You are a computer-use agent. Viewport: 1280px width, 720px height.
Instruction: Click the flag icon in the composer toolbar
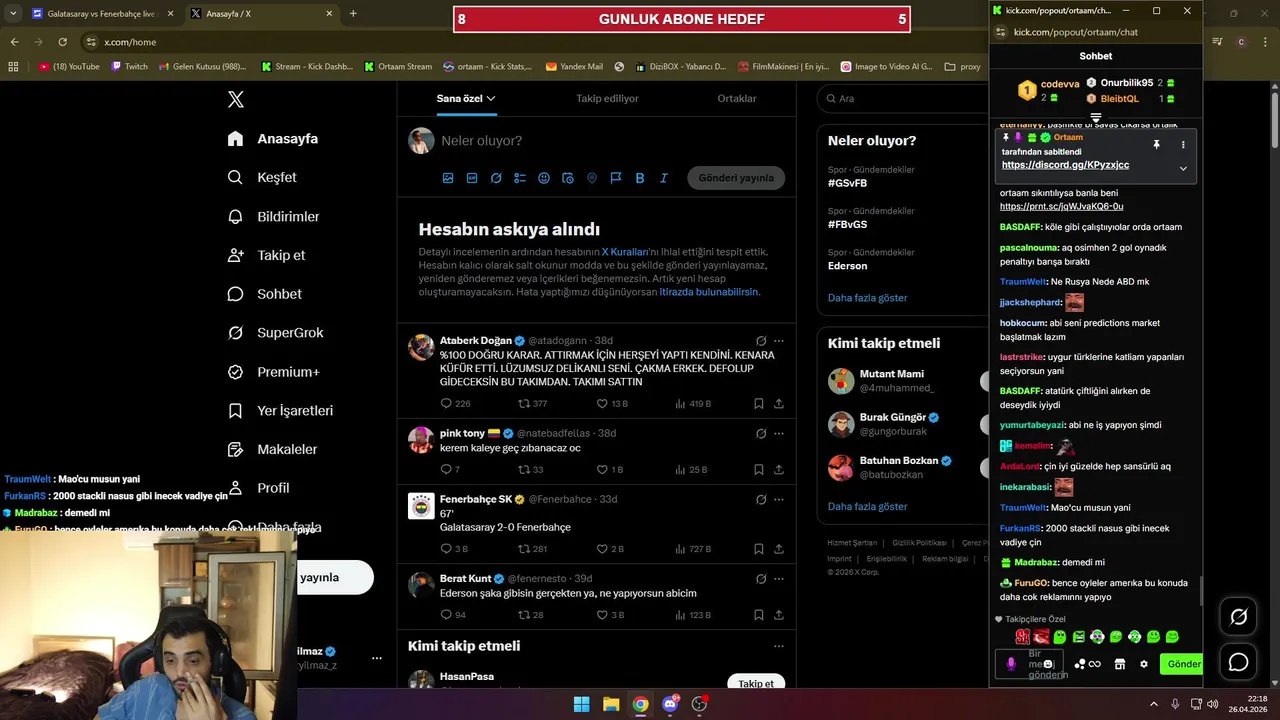click(616, 178)
